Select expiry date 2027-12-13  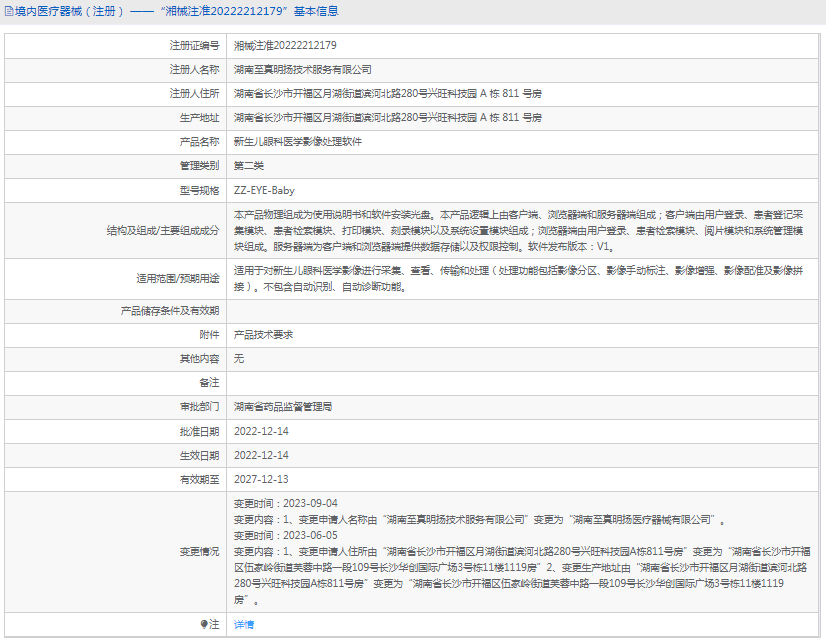(260, 479)
